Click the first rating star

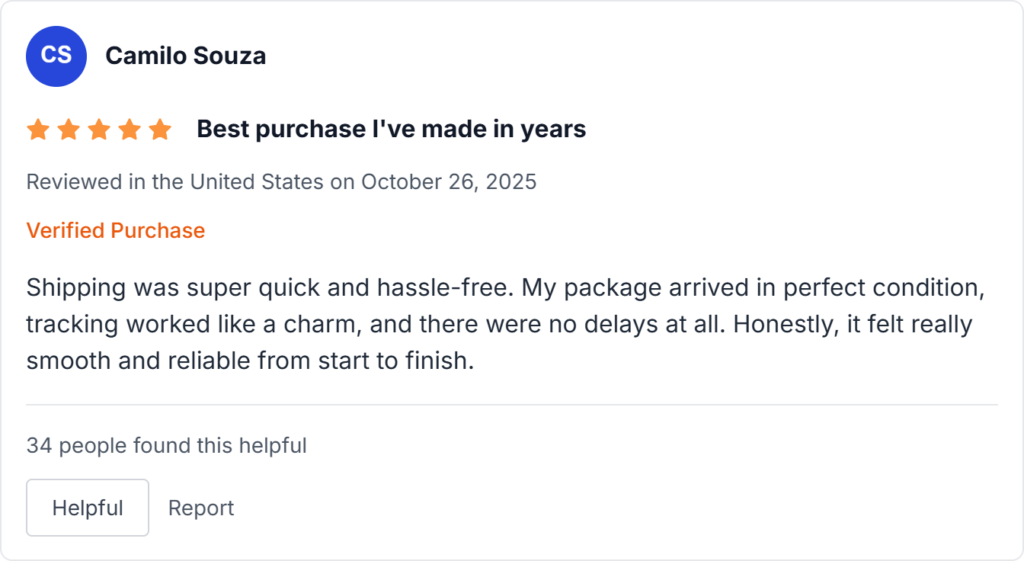[38, 129]
